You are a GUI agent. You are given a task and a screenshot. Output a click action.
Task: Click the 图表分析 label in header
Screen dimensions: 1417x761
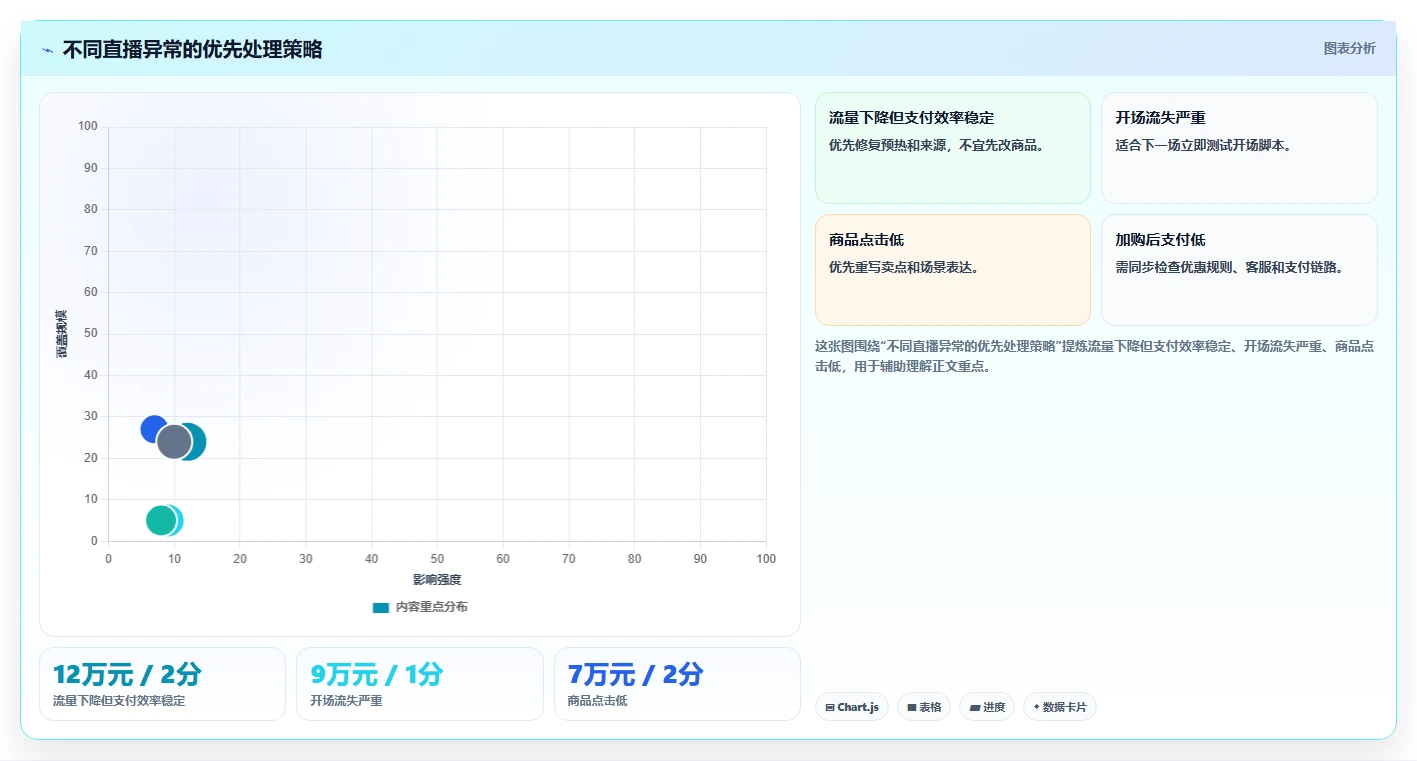coord(1349,48)
